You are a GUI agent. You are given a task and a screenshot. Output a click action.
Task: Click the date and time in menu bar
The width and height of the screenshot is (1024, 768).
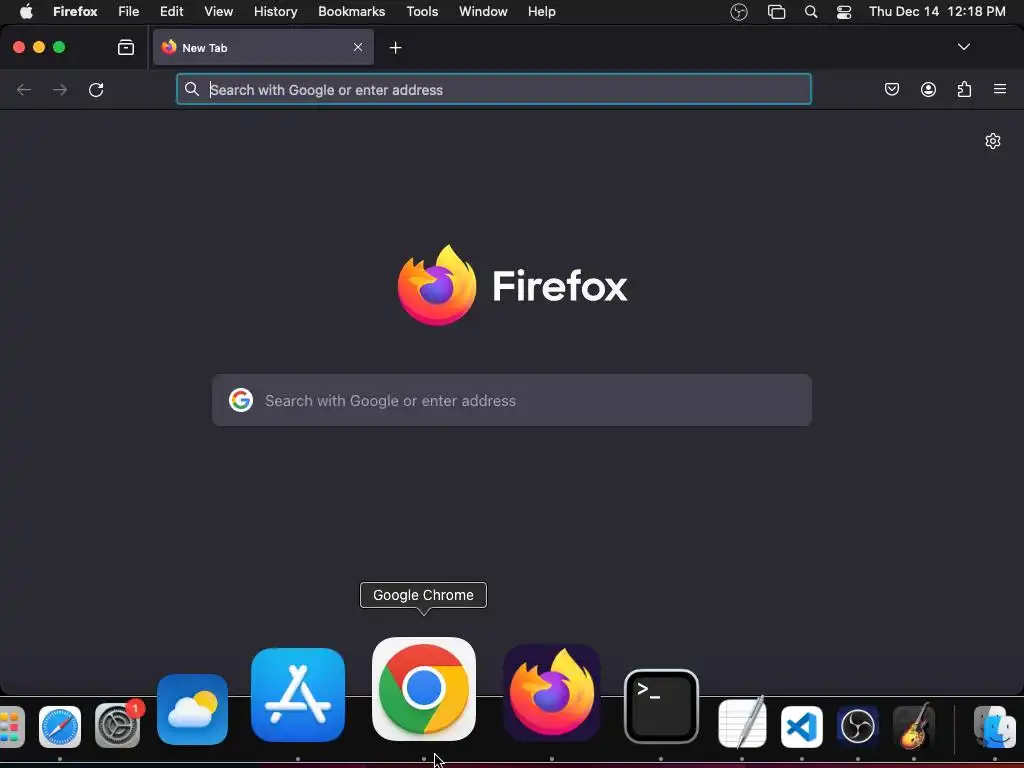937,12
